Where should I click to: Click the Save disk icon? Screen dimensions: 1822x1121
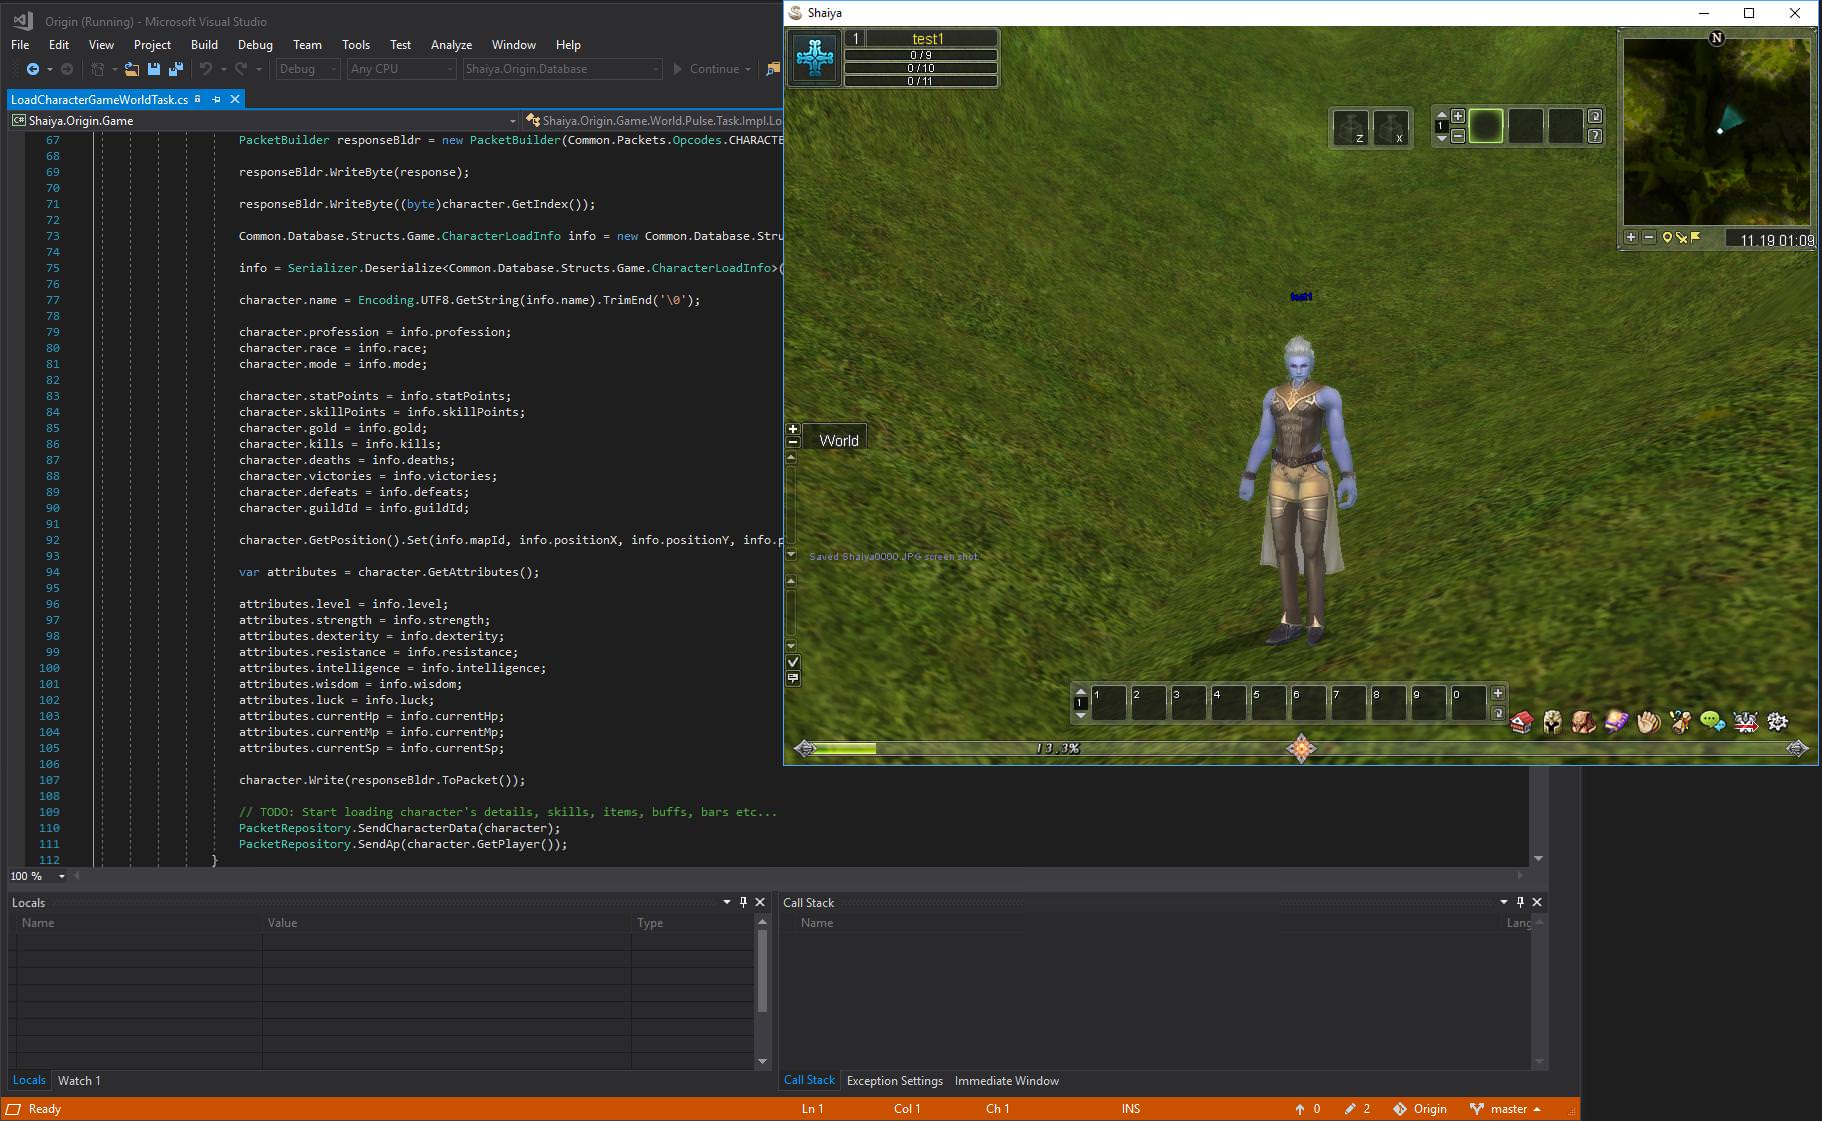coord(154,69)
